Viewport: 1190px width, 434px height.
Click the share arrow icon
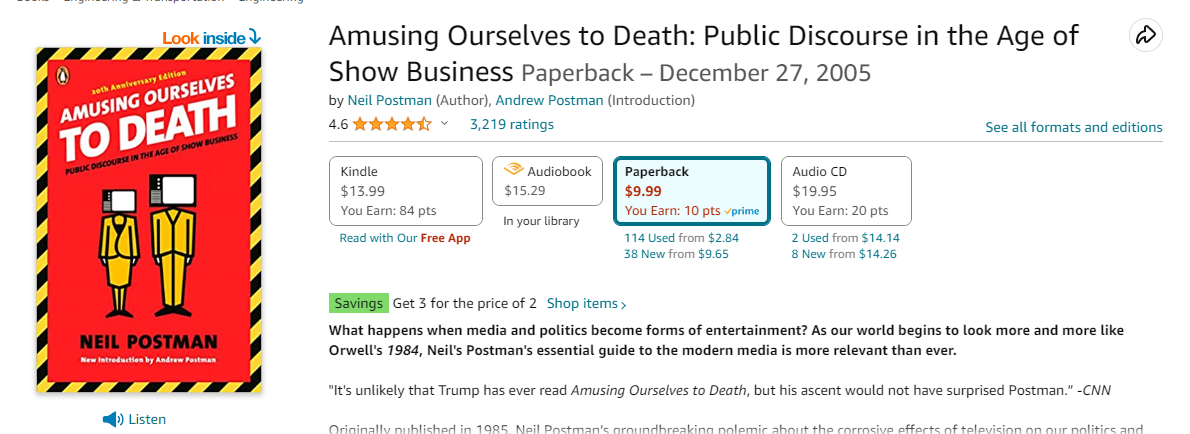(1145, 36)
